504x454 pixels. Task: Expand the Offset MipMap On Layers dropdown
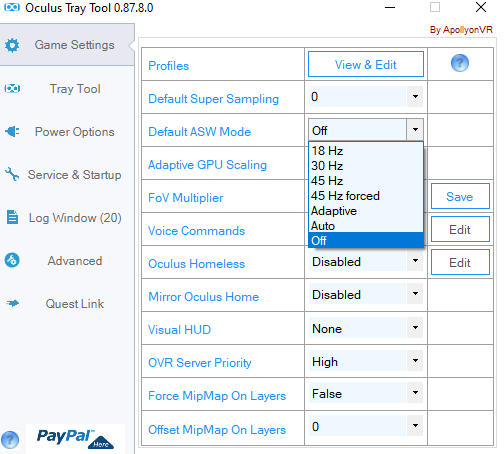click(415, 425)
